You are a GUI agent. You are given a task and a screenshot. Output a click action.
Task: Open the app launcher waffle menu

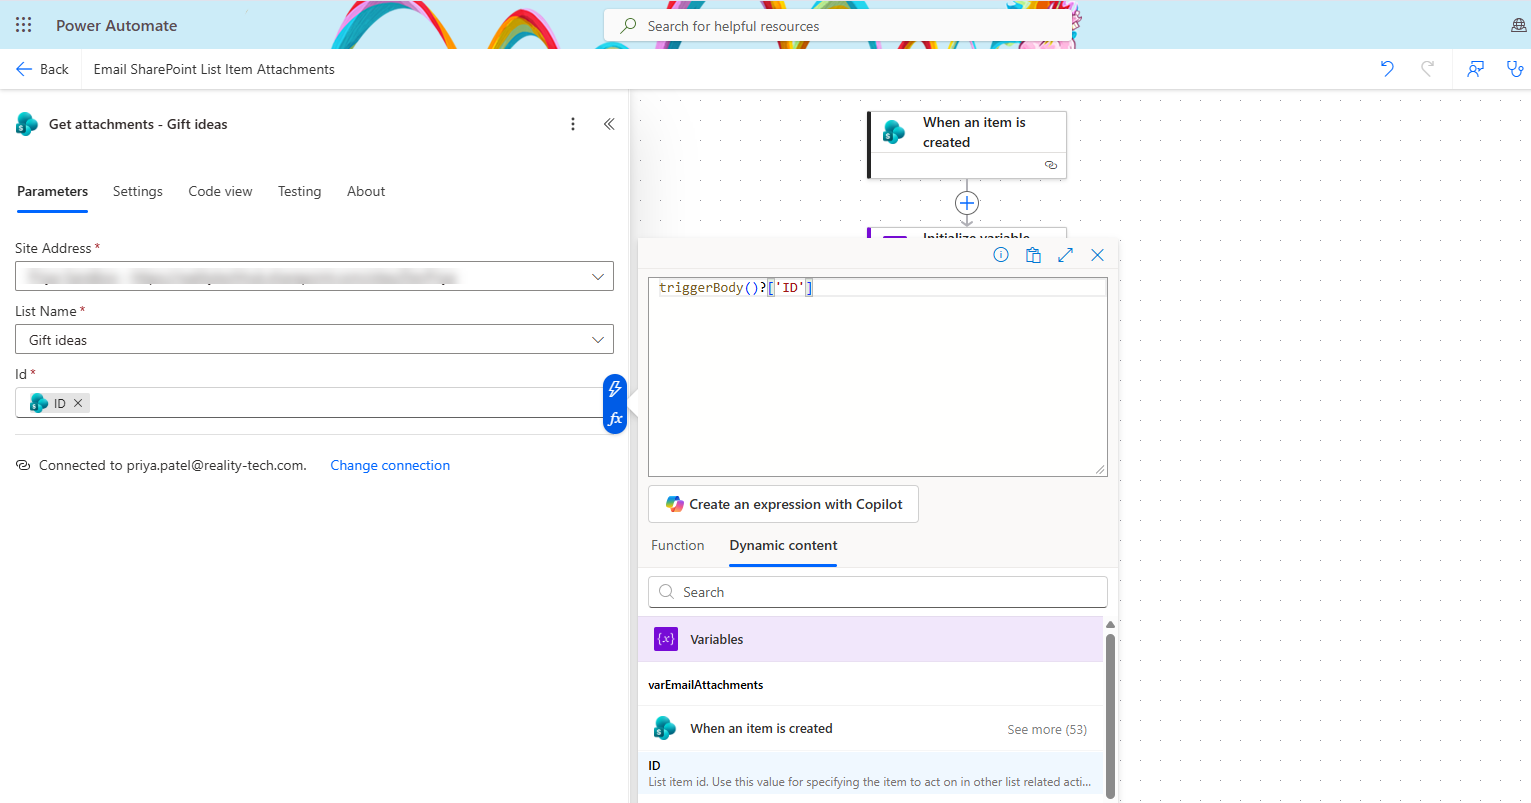tap(24, 25)
